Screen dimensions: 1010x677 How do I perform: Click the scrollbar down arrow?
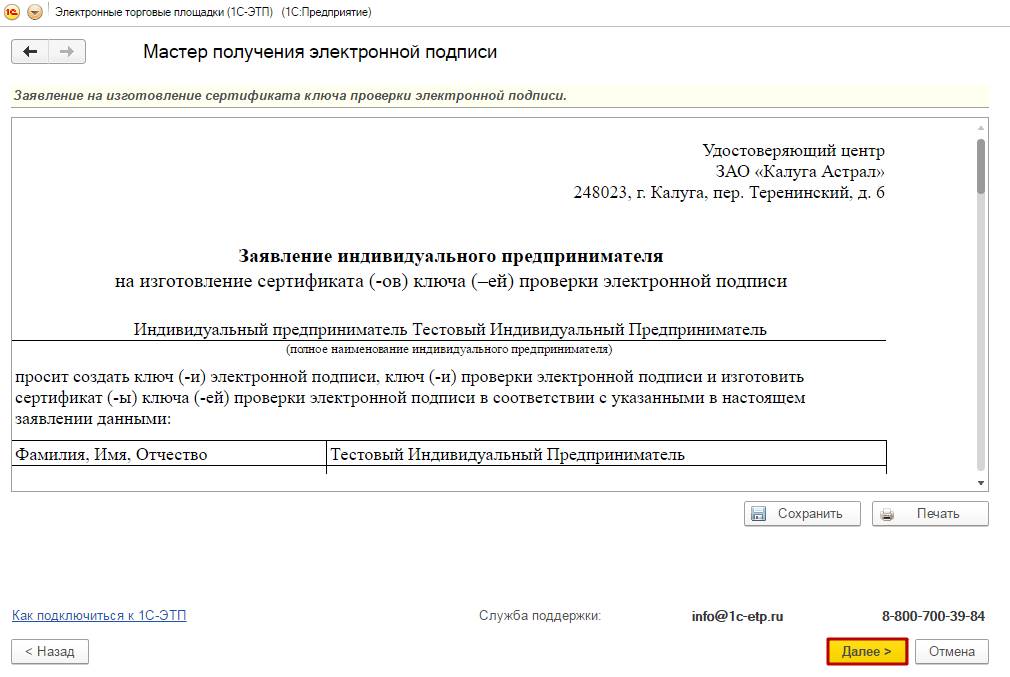pyautogui.click(x=980, y=482)
